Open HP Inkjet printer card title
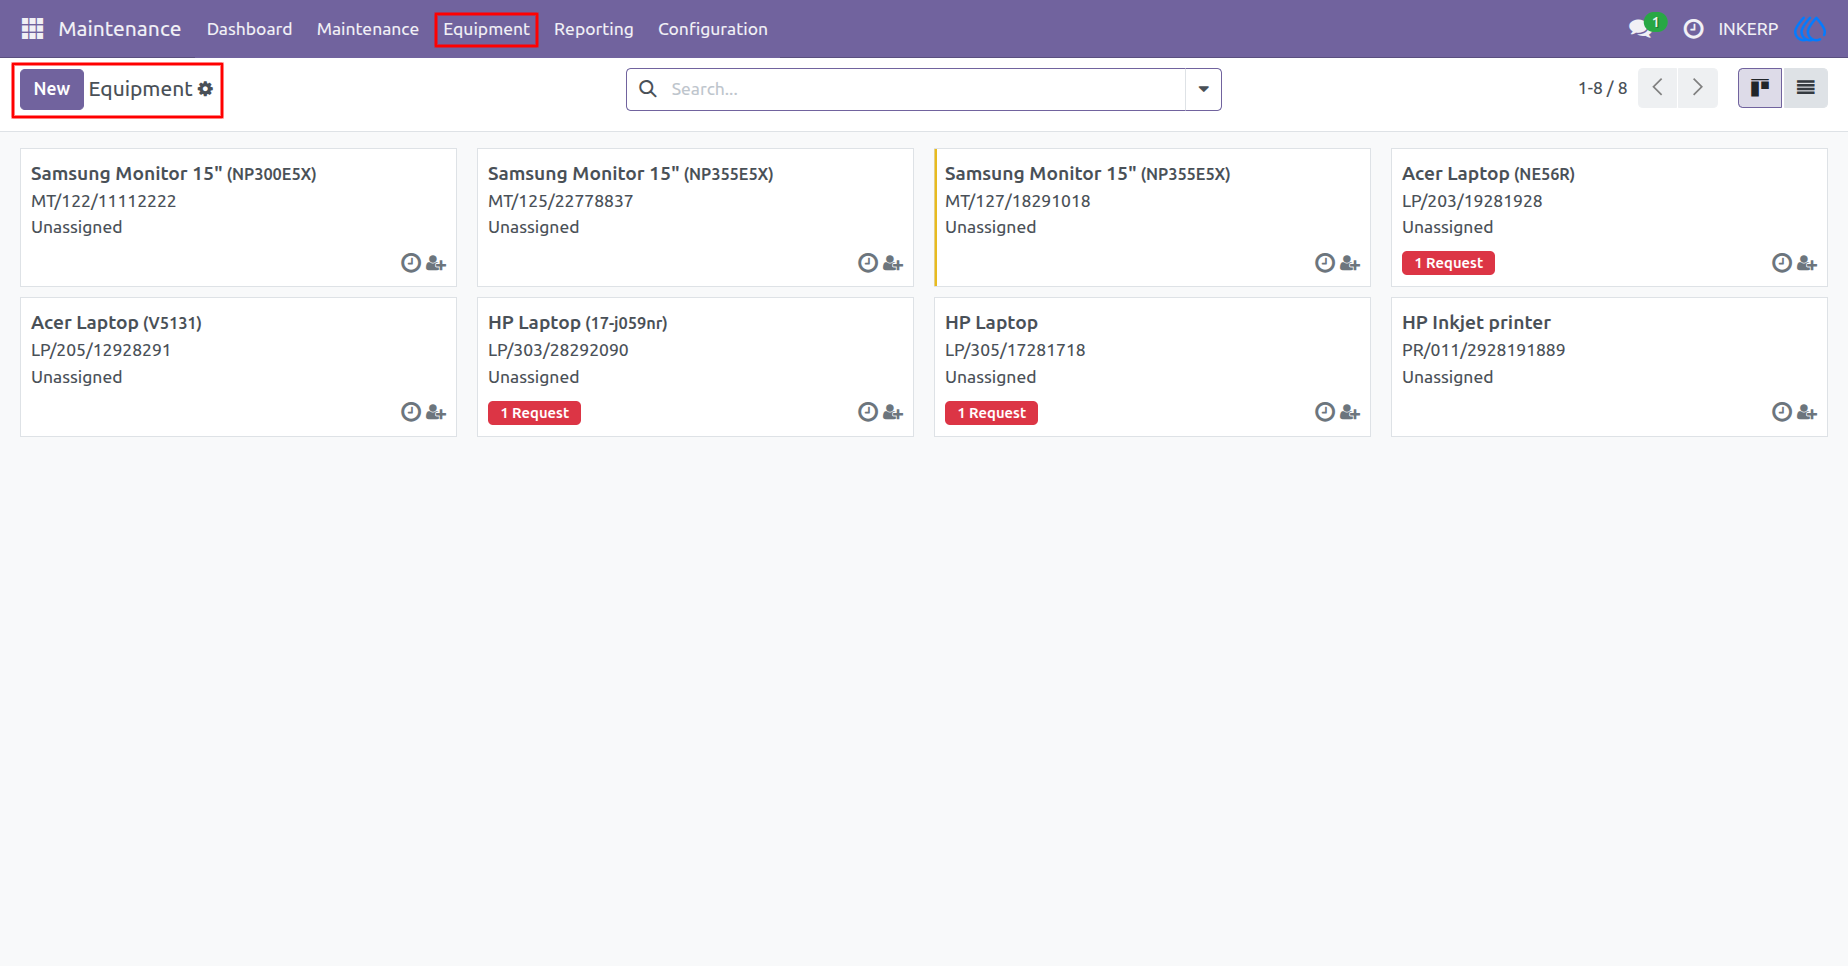Viewport: 1848px width, 966px height. click(1476, 323)
